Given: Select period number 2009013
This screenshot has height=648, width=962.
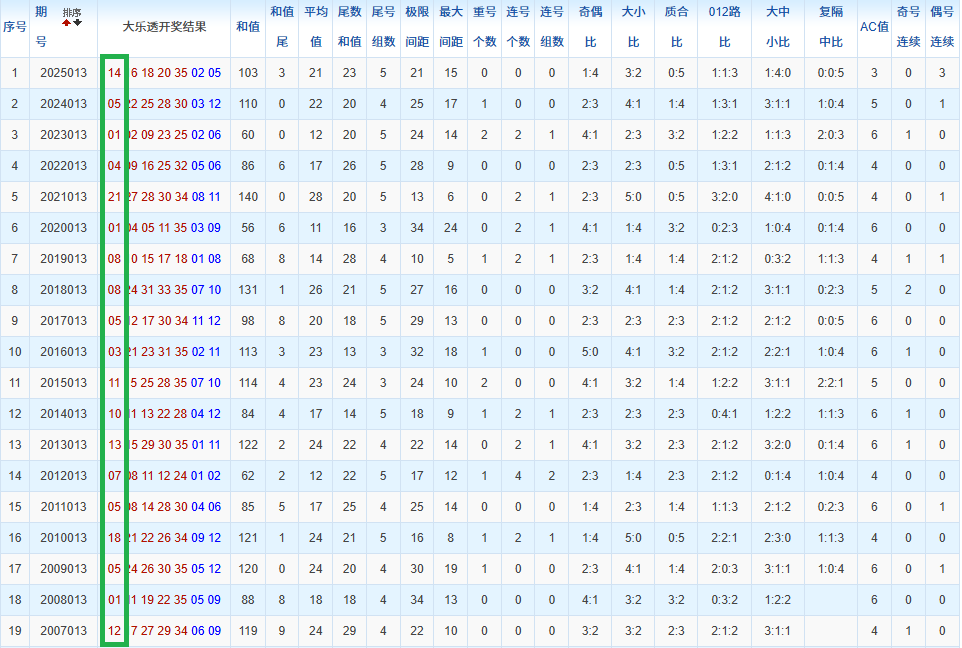Looking at the screenshot, I should [64, 569].
